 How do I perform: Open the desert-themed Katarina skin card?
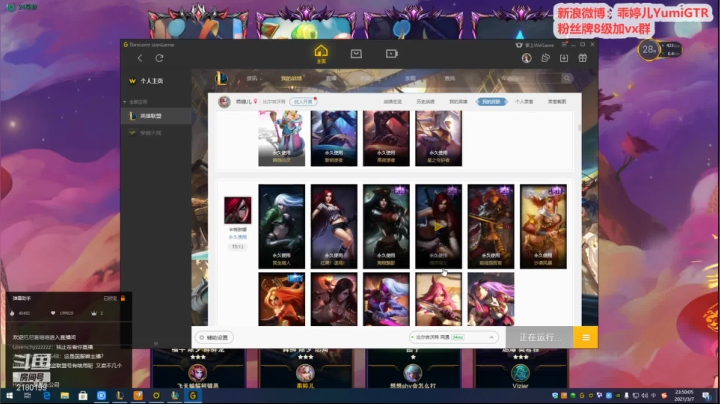(x=543, y=226)
